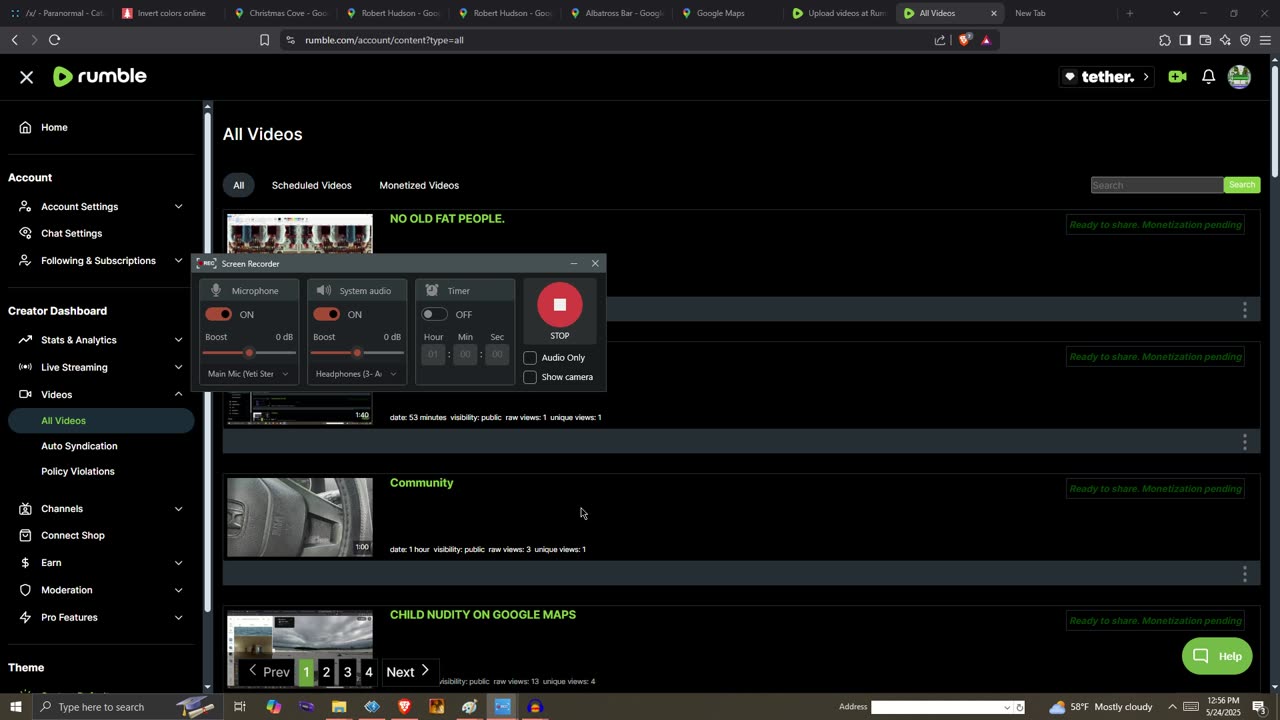Click the Rumble logo
The height and width of the screenshot is (720, 1280).
pyautogui.click(x=99, y=76)
